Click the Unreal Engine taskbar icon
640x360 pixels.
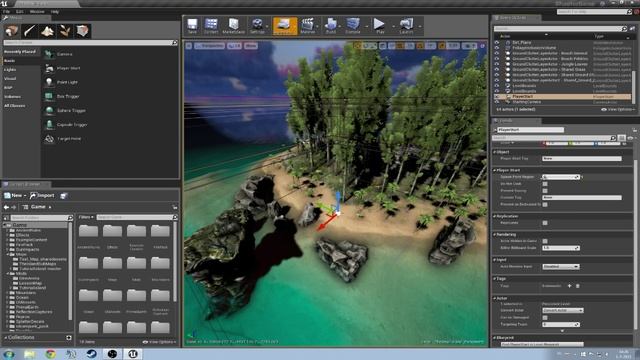133,354
